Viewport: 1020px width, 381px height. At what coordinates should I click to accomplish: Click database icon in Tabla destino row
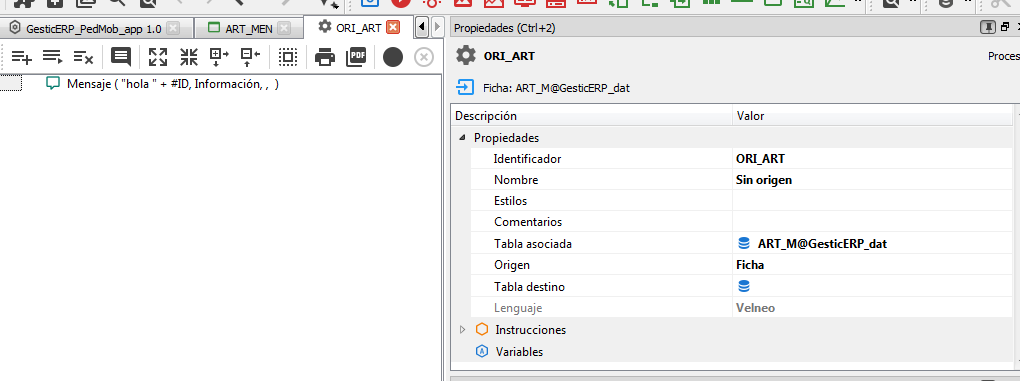744,286
